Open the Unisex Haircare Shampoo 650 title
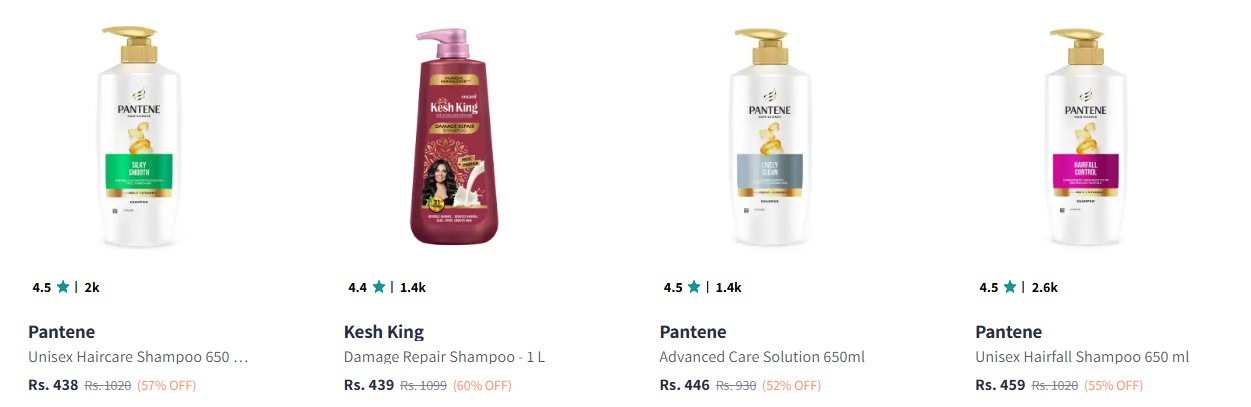The height and width of the screenshot is (407, 1251). coord(138,357)
